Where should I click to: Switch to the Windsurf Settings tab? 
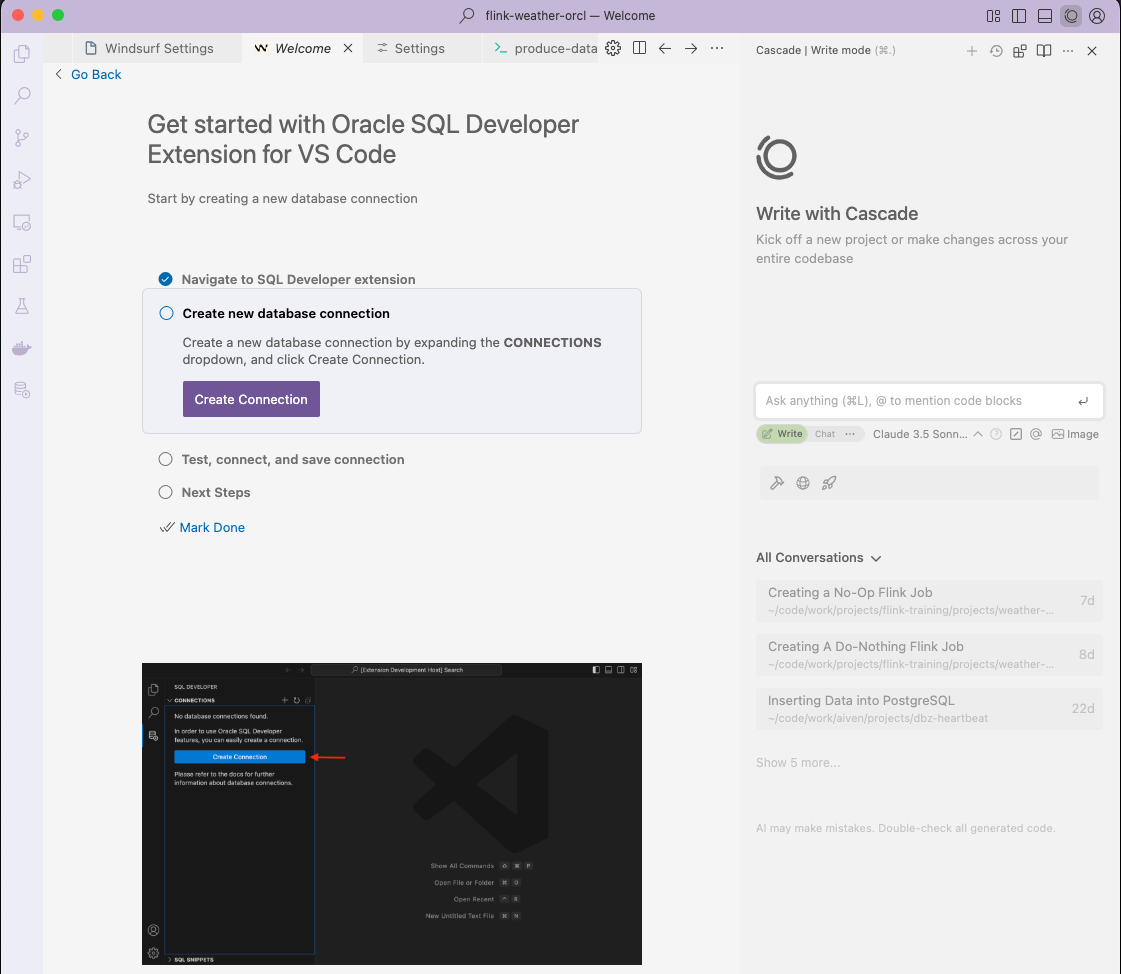coord(158,48)
